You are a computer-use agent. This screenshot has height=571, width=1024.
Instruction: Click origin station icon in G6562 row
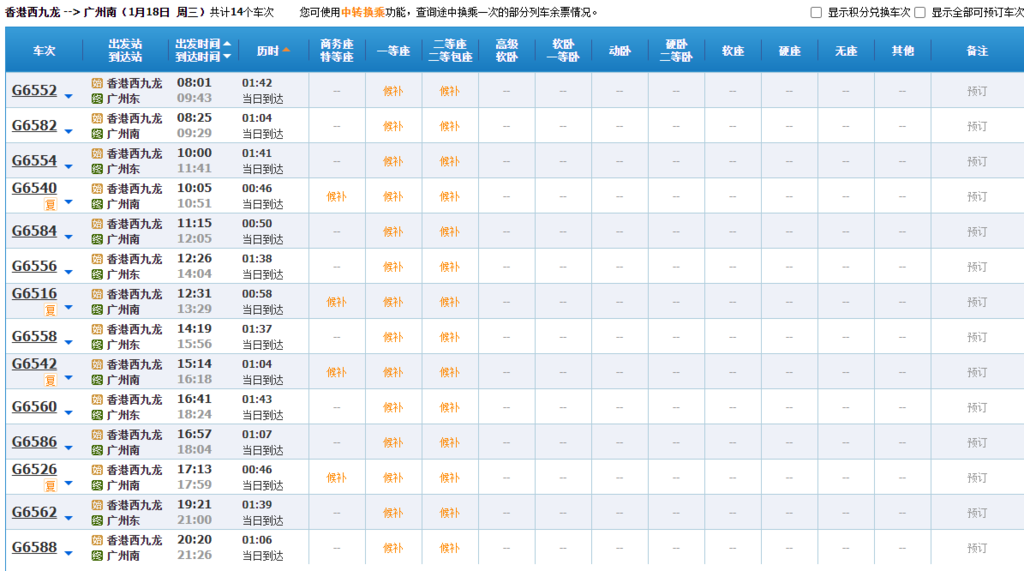tap(97, 505)
